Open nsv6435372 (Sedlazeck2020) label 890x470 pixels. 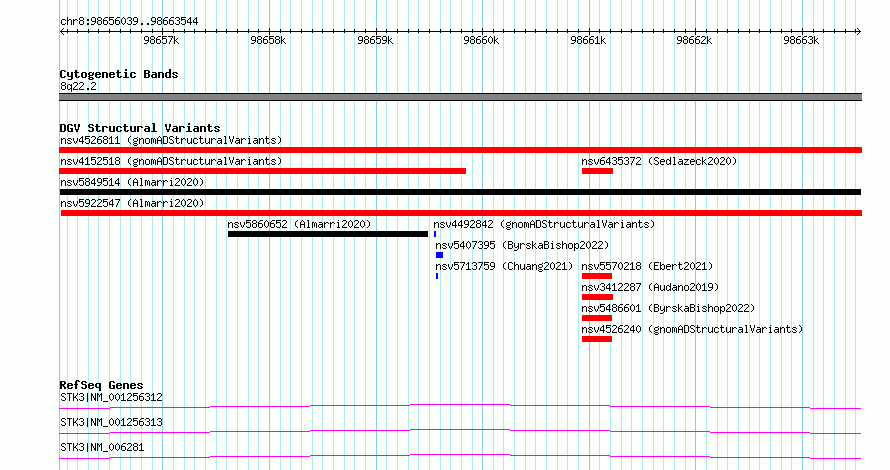pyautogui.click(x=659, y=161)
